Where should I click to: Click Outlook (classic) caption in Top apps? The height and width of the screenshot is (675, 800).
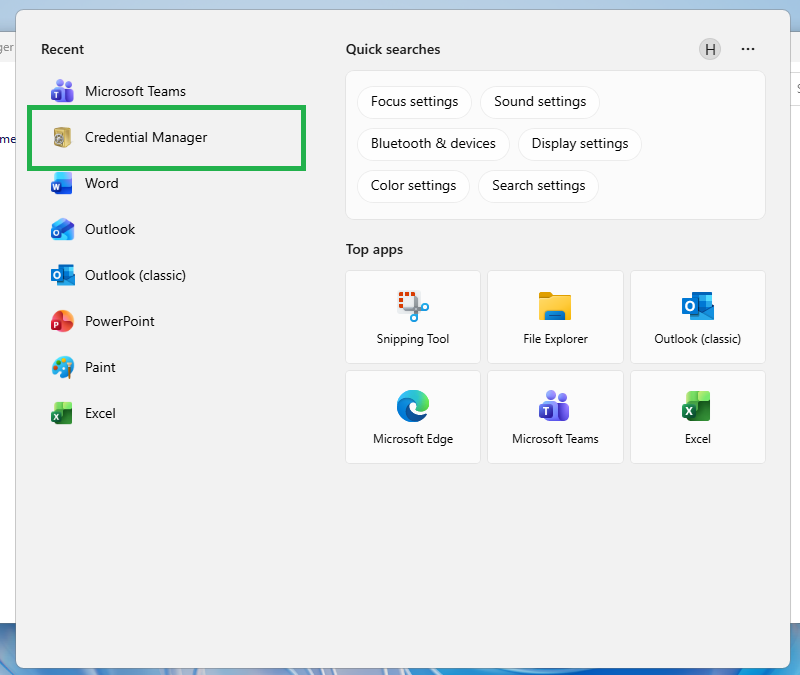697,339
